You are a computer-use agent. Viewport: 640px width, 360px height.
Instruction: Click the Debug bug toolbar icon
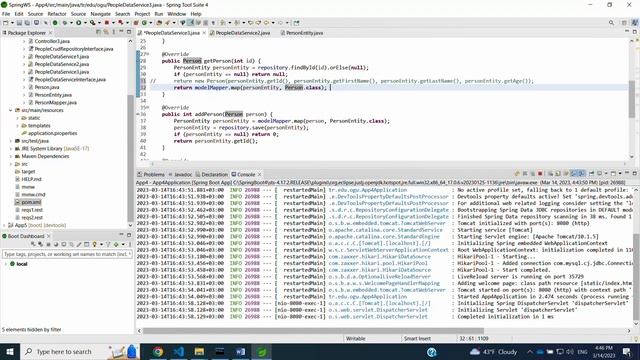[x=65, y=23]
